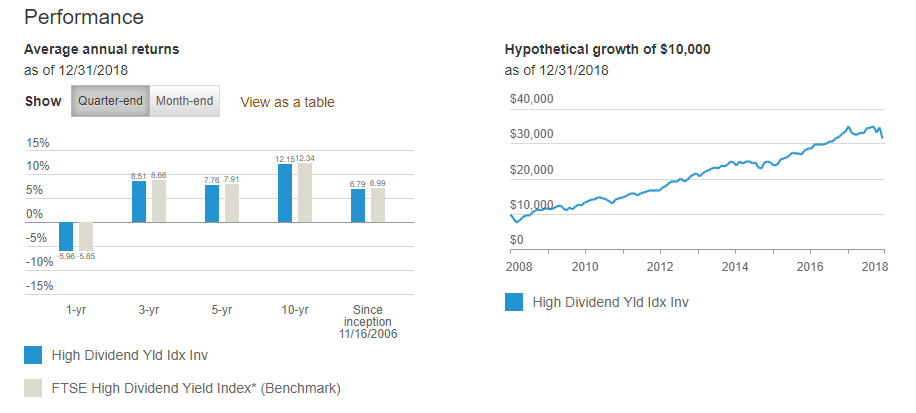Click beige FTSE benchmark legend swatch
This screenshot has height=413, width=916.
[33, 388]
